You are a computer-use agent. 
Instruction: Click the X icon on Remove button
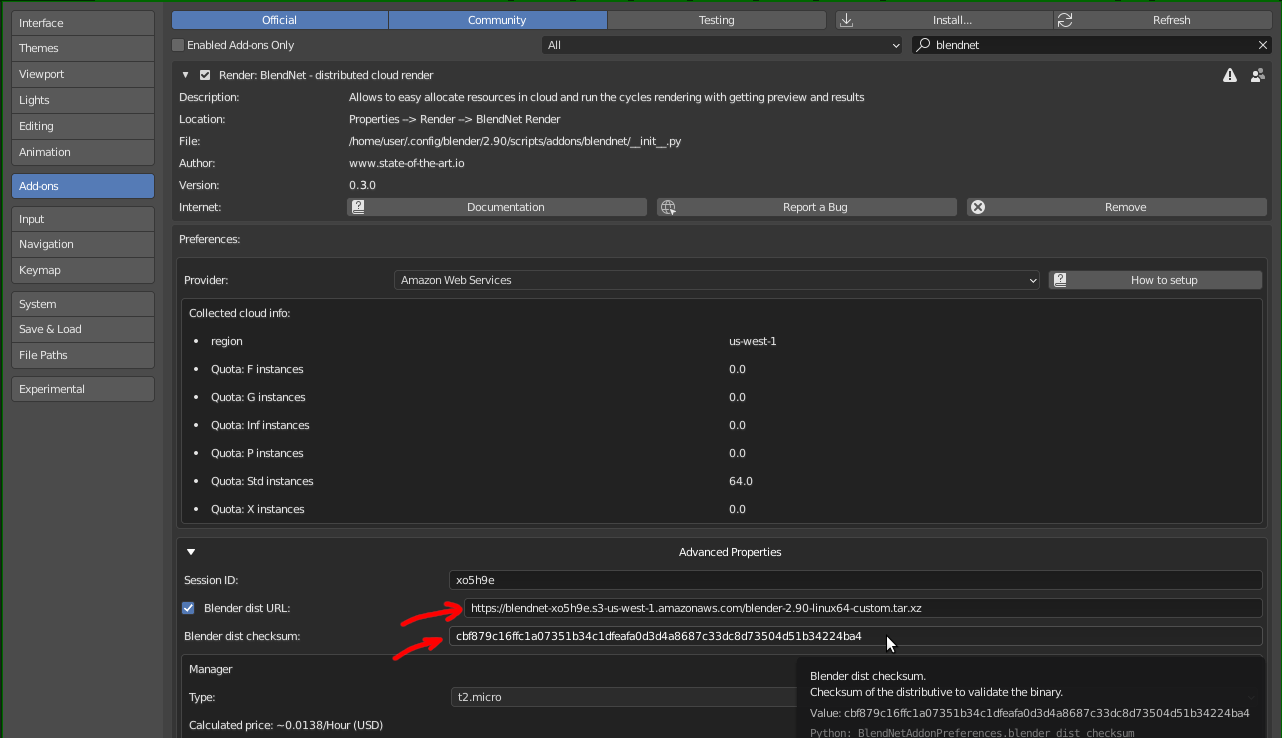(x=978, y=207)
